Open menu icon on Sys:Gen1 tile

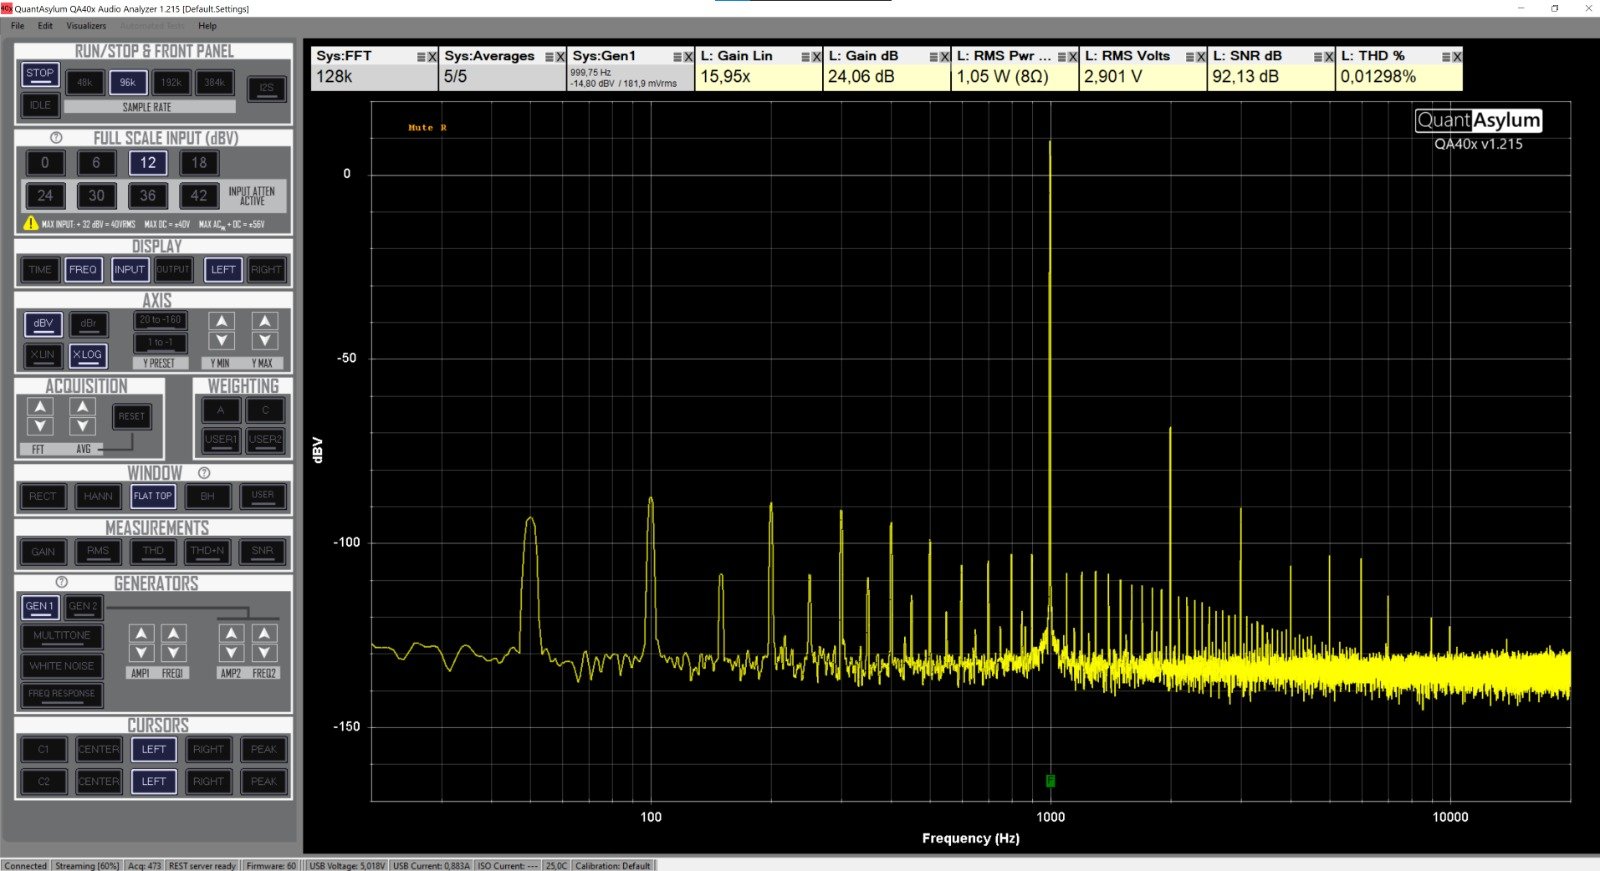(x=677, y=57)
